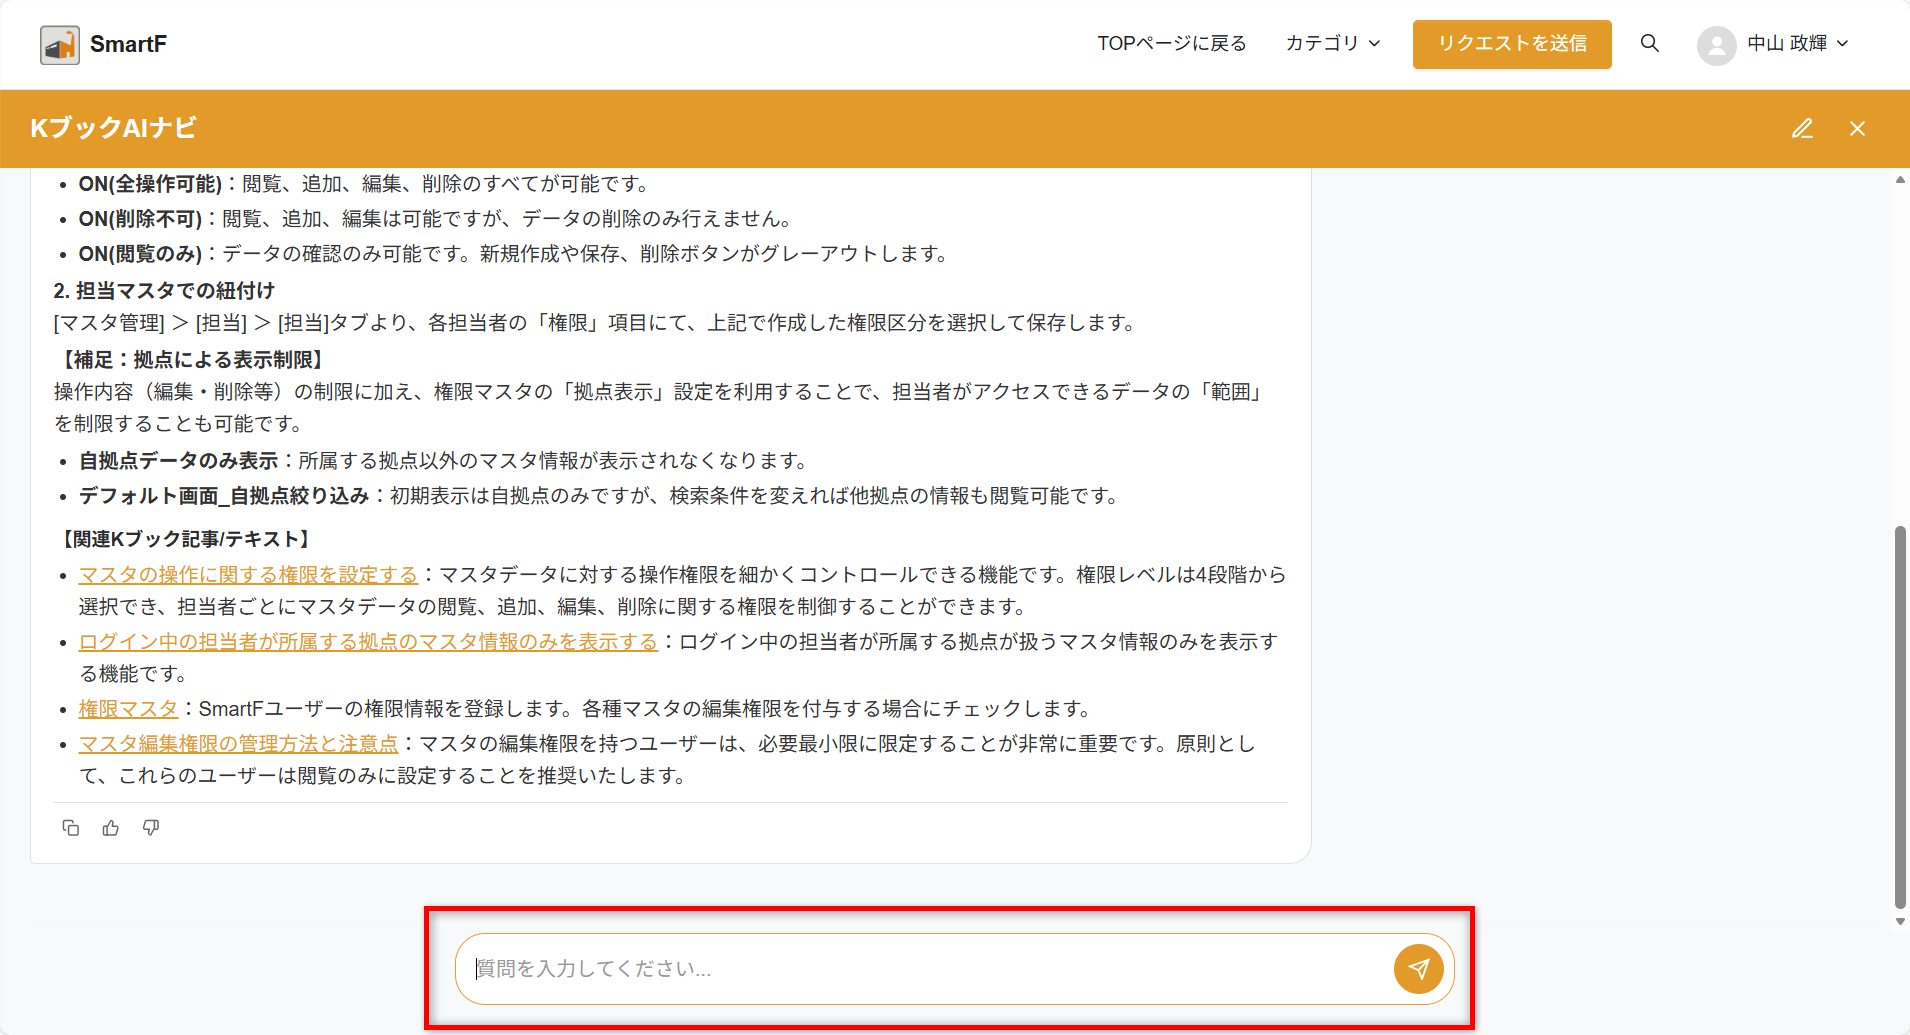
Task: Close the KブックAIナビ panel
Action: (1857, 128)
